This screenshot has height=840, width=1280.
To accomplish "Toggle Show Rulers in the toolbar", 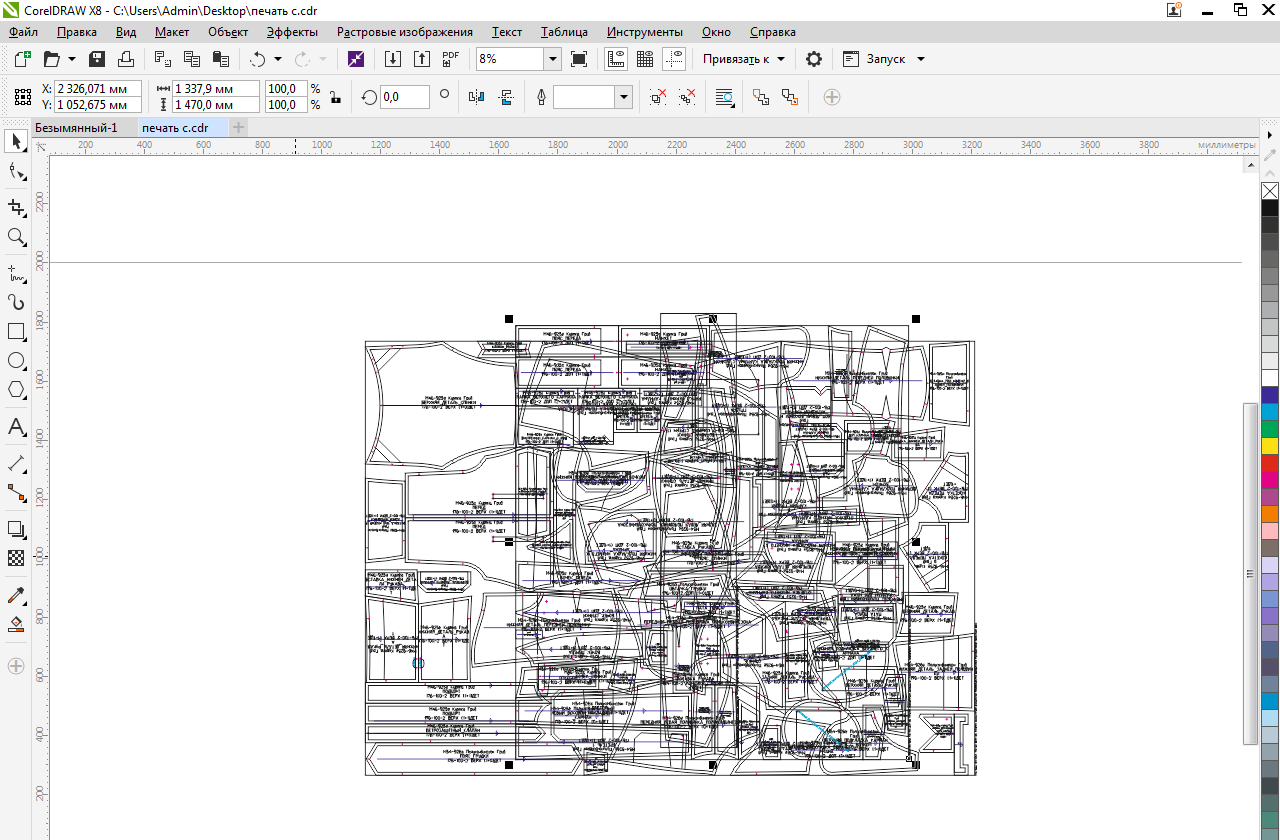I will pos(616,59).
